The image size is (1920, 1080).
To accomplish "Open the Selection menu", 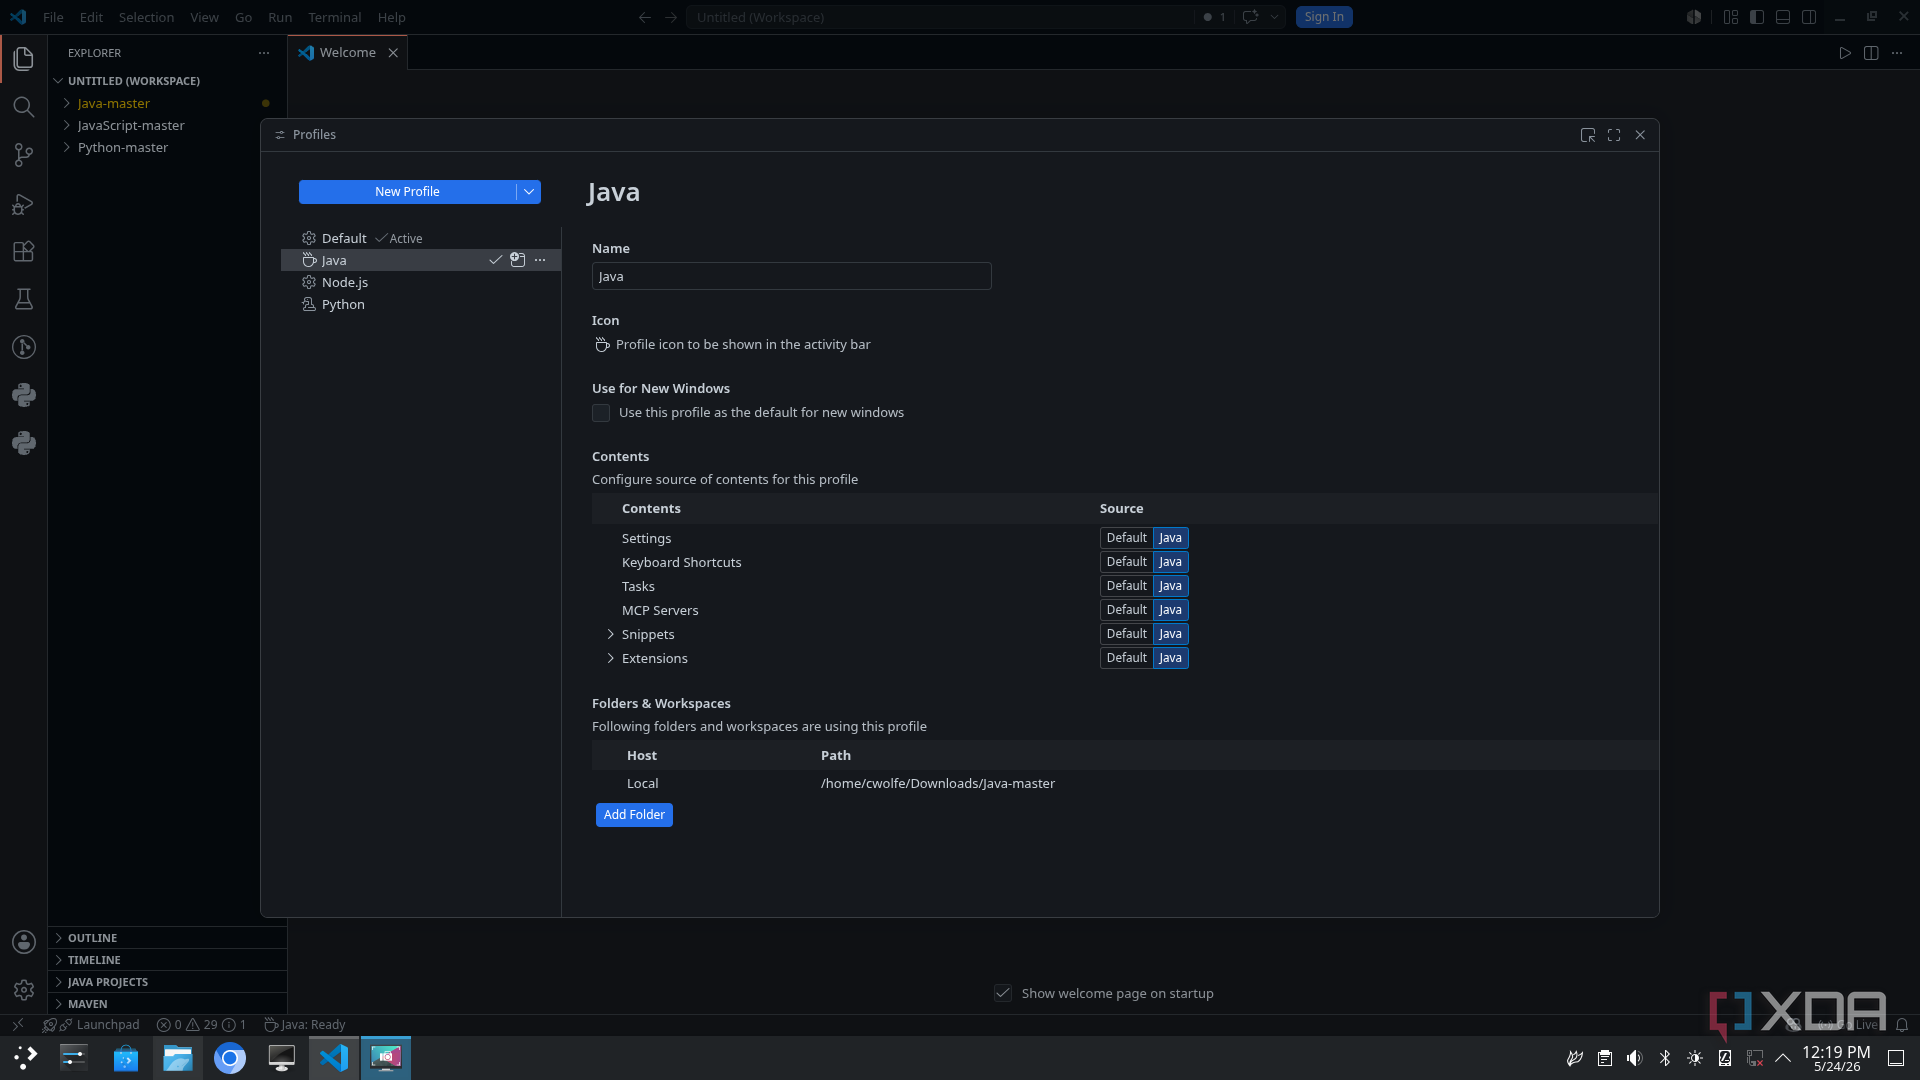I will click(x=146, y=17).
